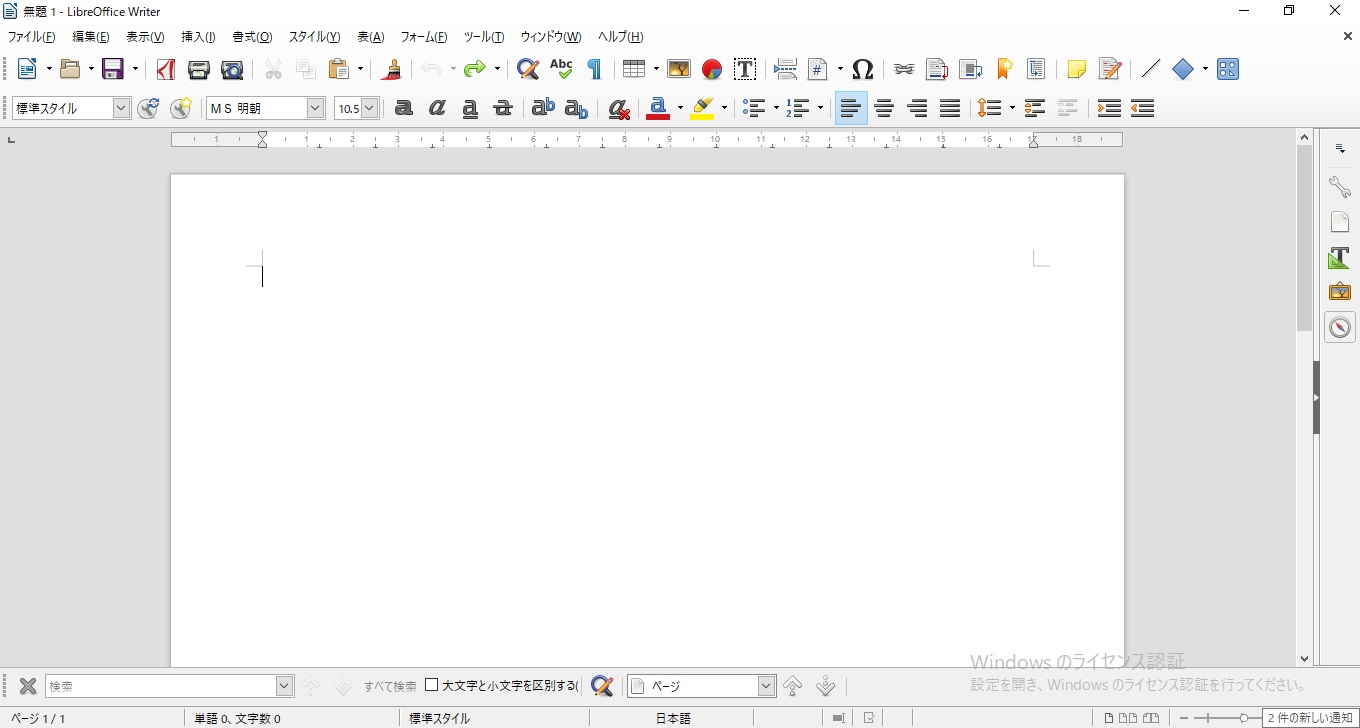Image resolution: width=1360 pixels, height=728 pixels.
Task: Align paragraph to the right
Action: (x=917, y=108)
